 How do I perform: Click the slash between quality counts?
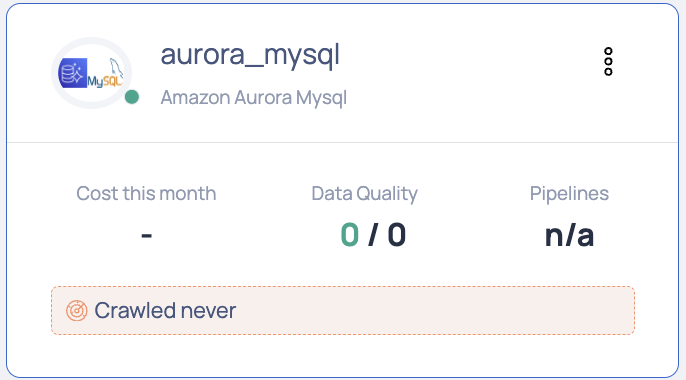coord(373,235)
